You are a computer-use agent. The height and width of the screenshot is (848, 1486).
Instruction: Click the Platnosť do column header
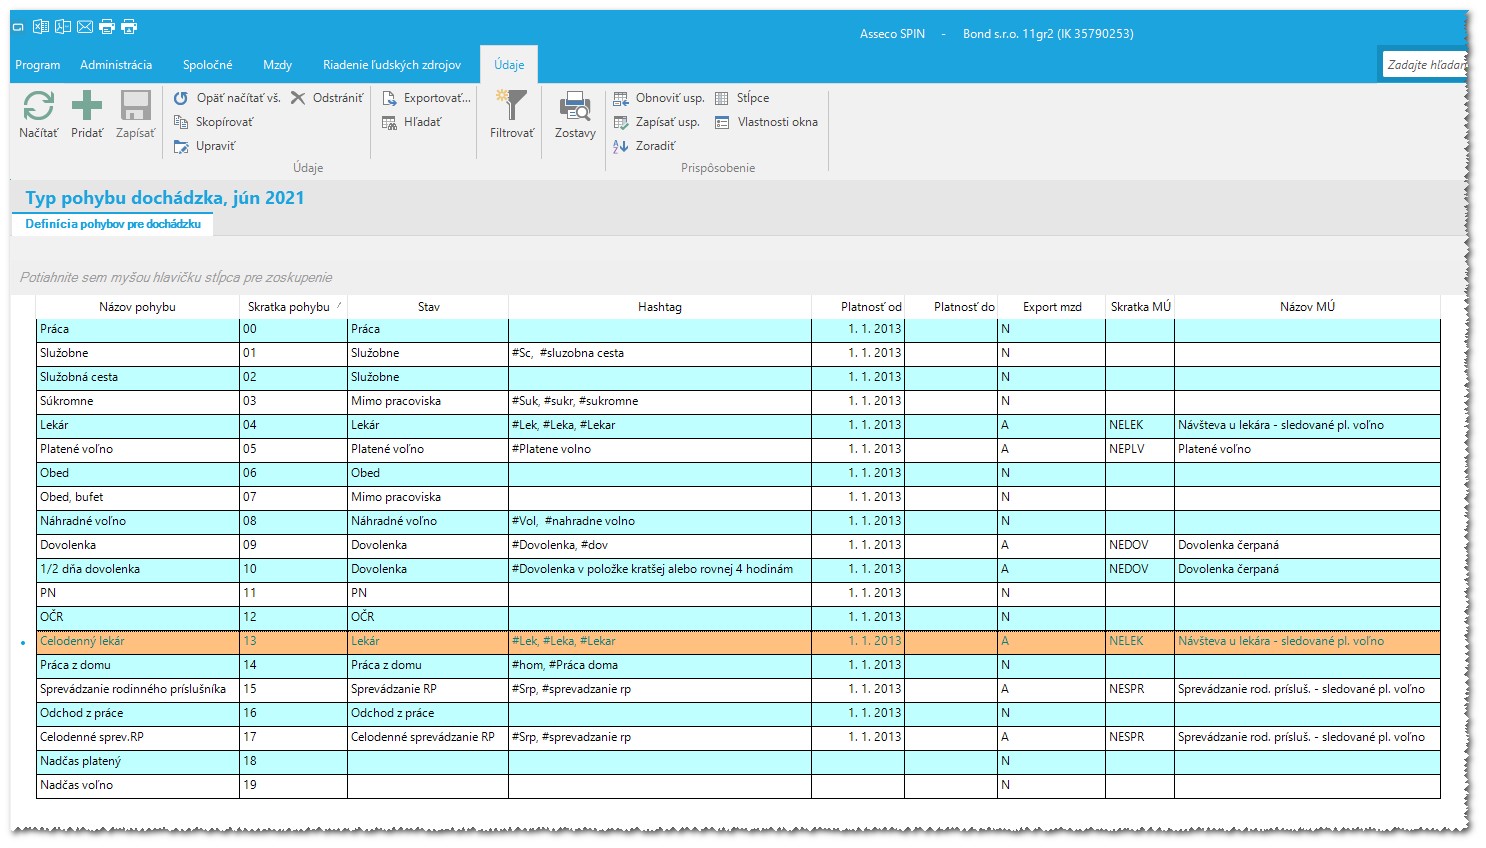tap(951, 307)
